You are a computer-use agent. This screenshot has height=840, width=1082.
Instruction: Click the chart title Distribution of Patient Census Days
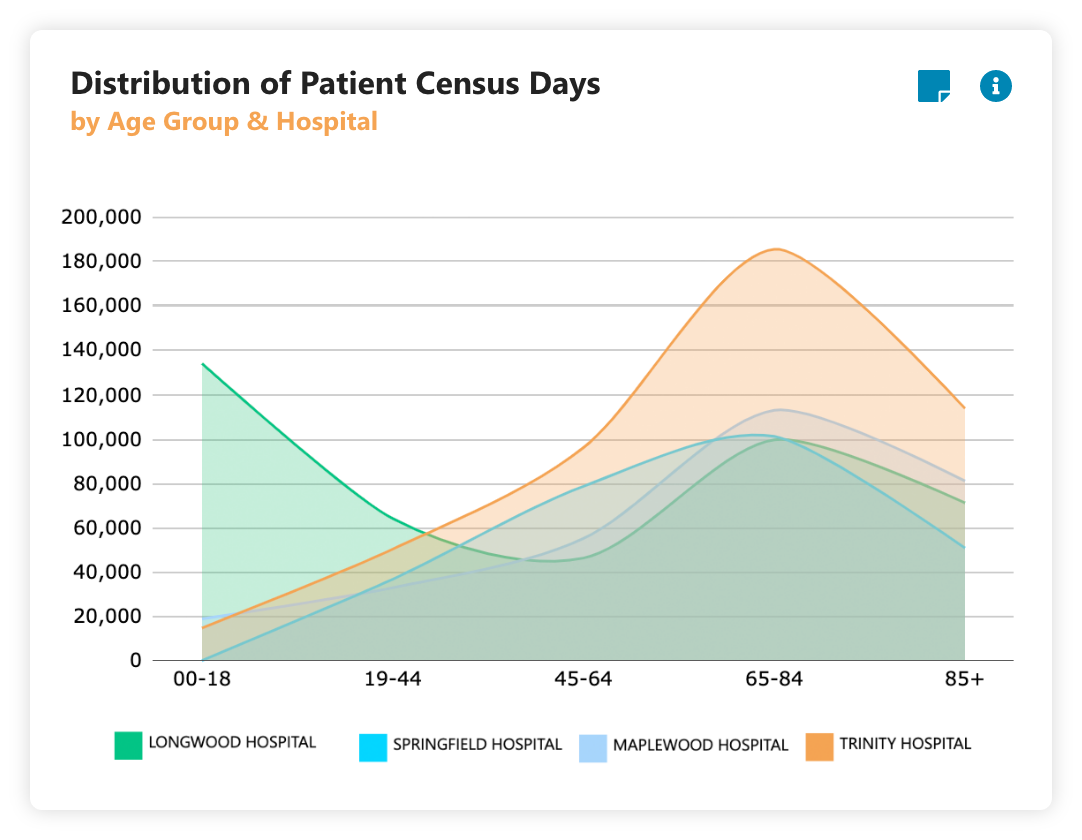click(335, 84)
